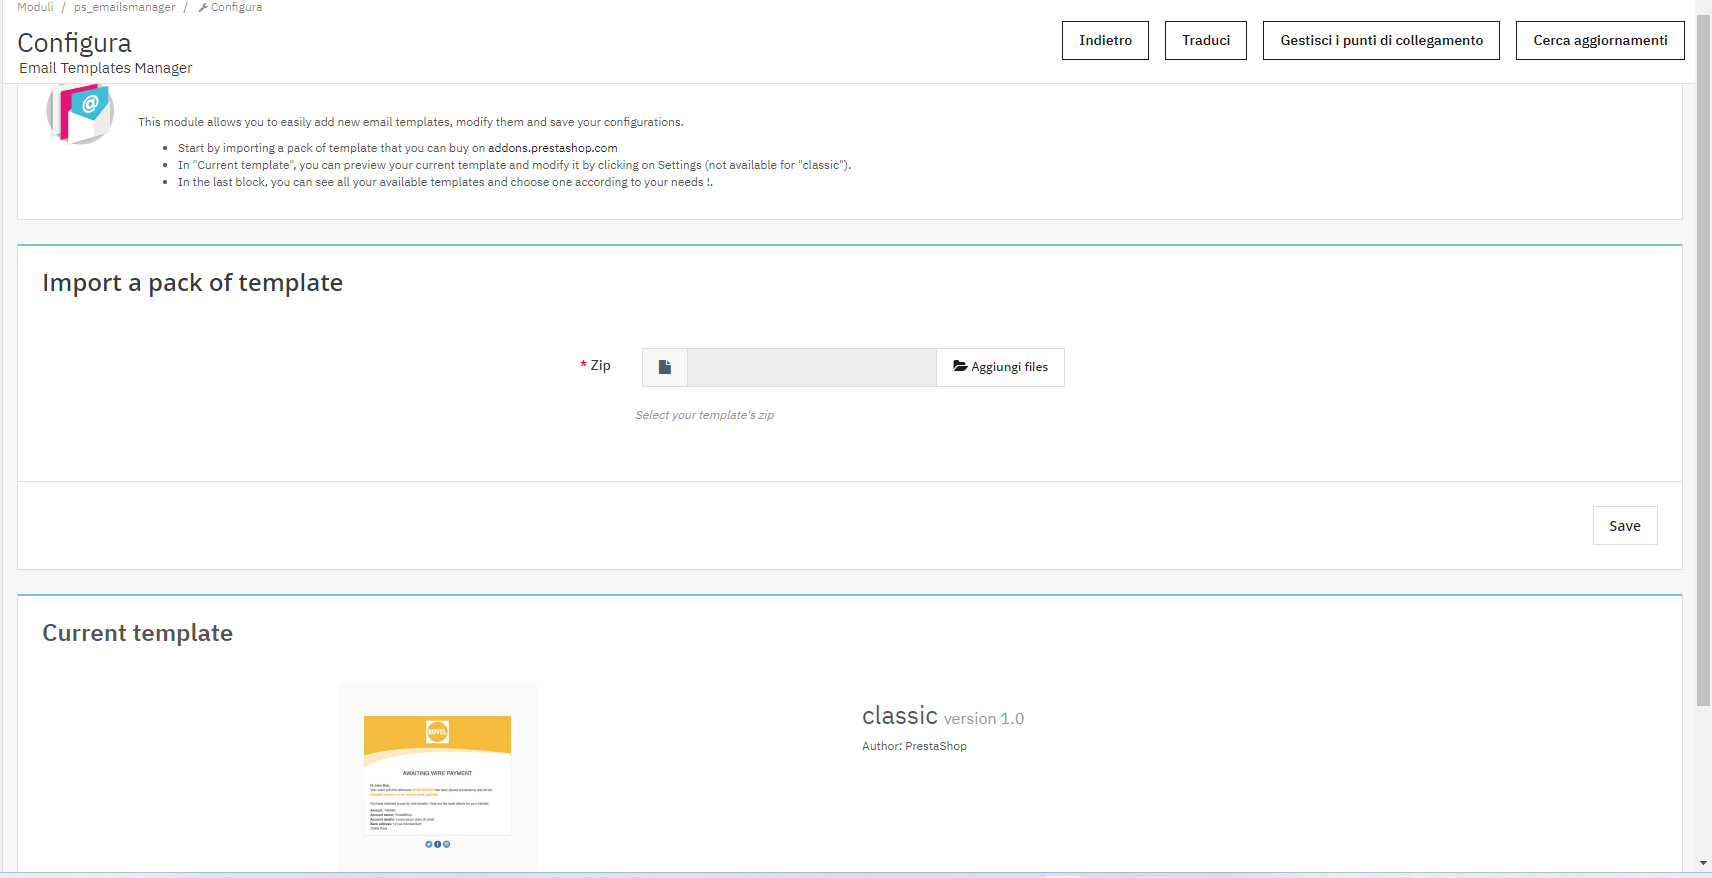Click the scrollbar down arrow

tap(1703, 863)
